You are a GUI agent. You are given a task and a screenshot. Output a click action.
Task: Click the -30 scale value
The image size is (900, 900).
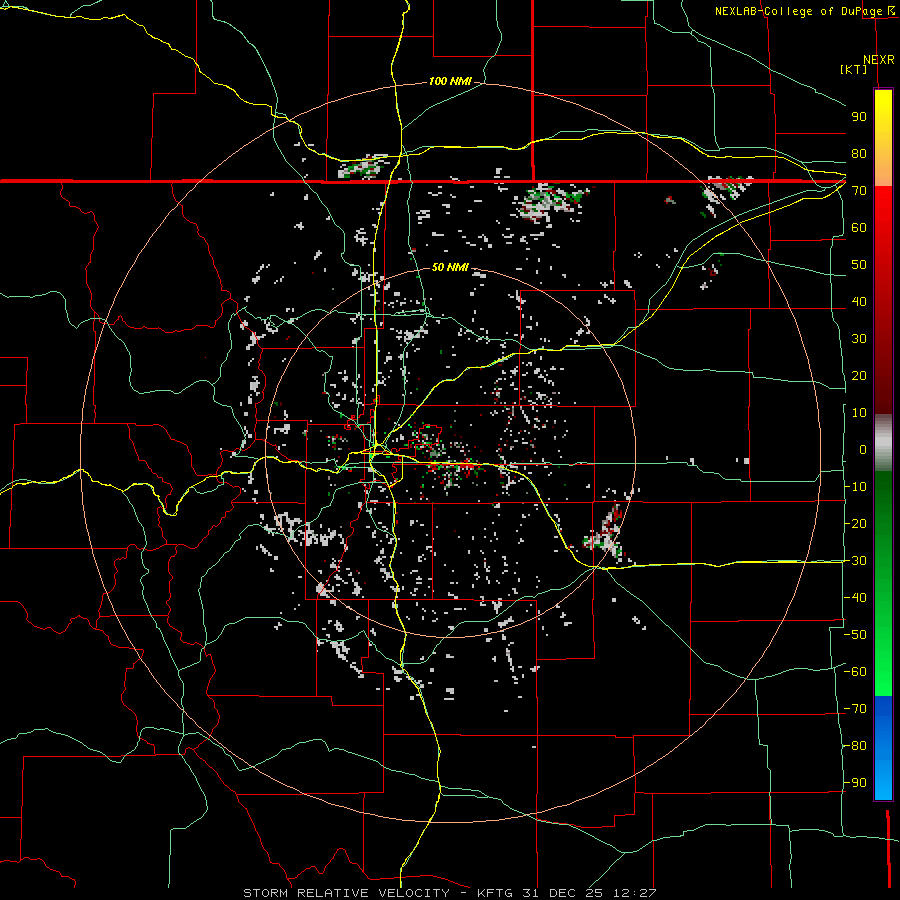click(x=855, y=561)
